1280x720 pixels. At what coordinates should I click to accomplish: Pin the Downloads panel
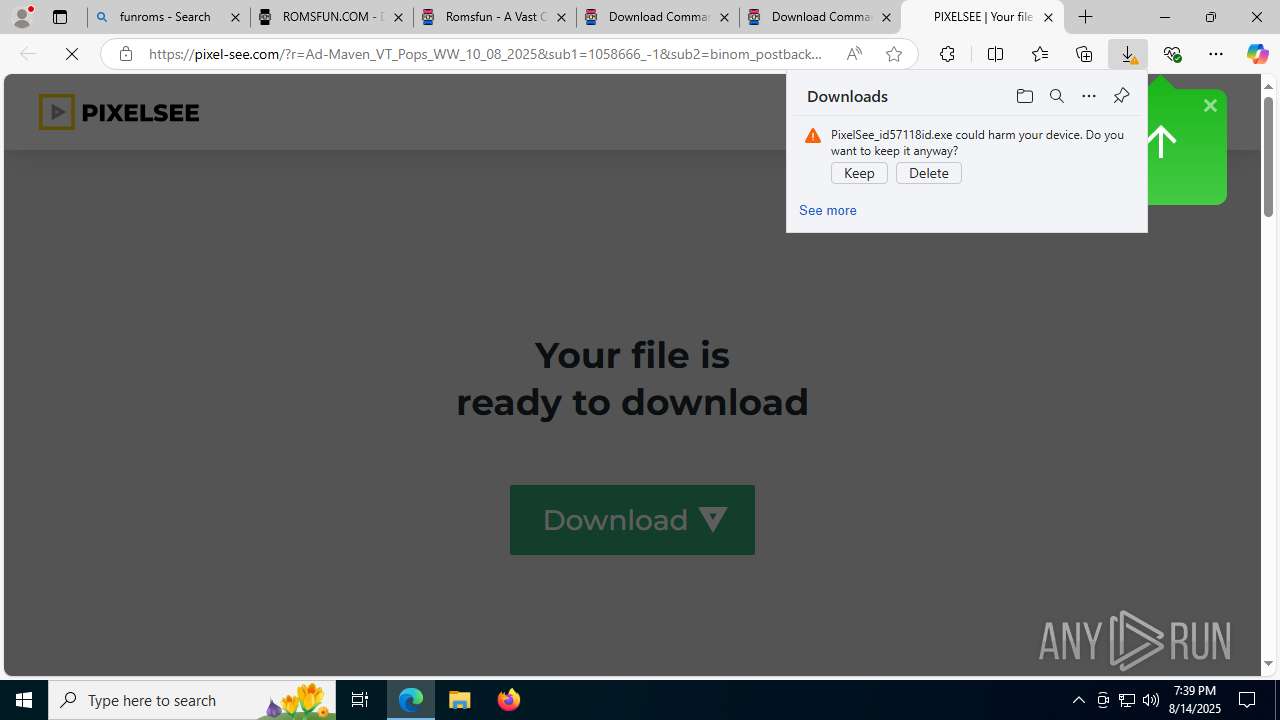(x=1121, y=96)
